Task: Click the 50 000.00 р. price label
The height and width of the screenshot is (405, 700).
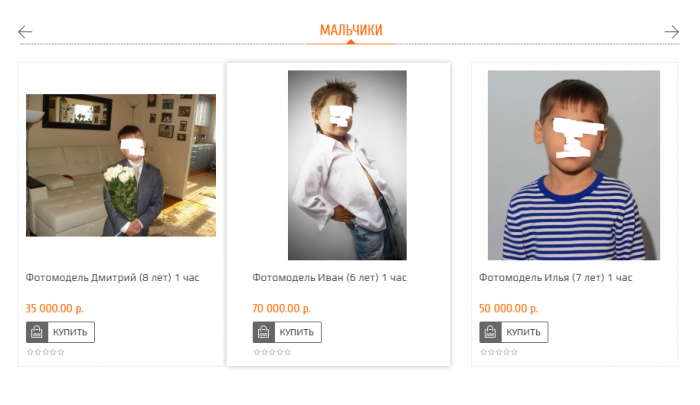Action: [508, 309]
